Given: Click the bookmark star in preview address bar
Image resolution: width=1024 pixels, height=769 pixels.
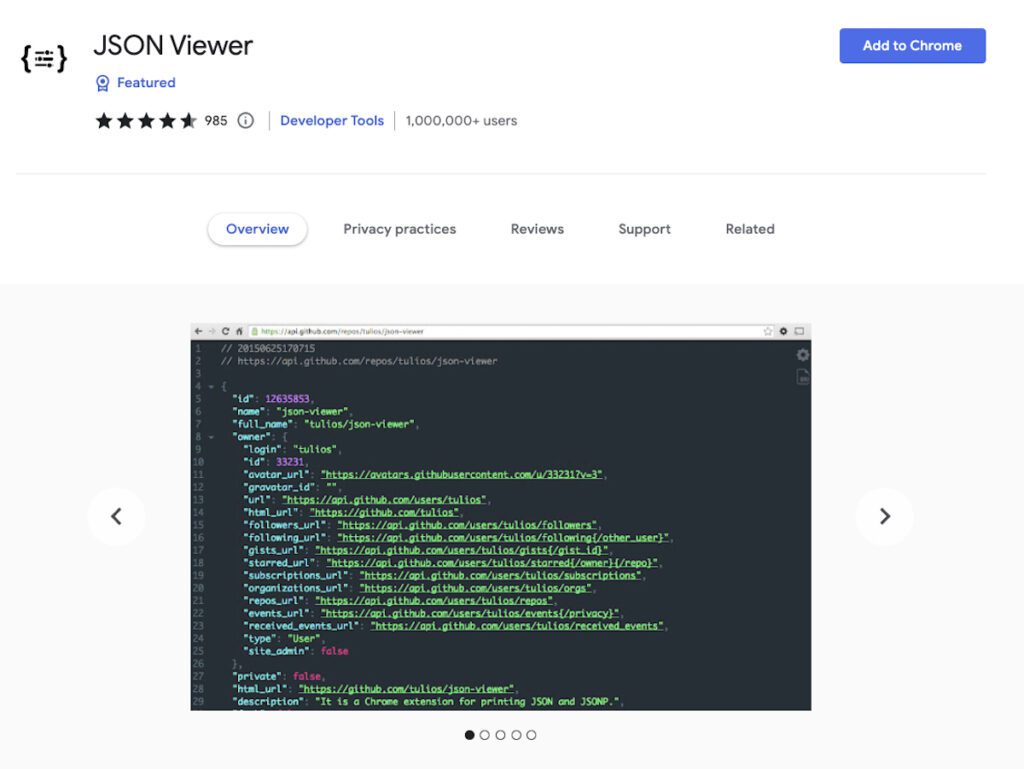Looking at the screenshot, I should click(x=767, y=332).
